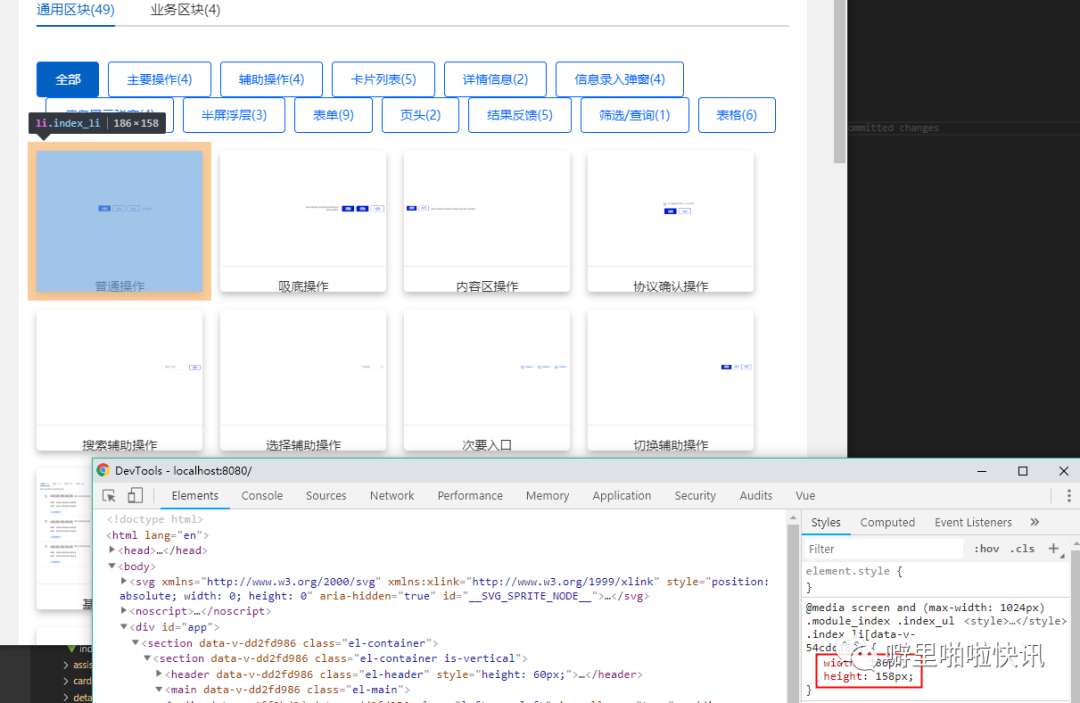Collapse the div id="app" node
Screen dimensions: 1080x703
[123, 627]
